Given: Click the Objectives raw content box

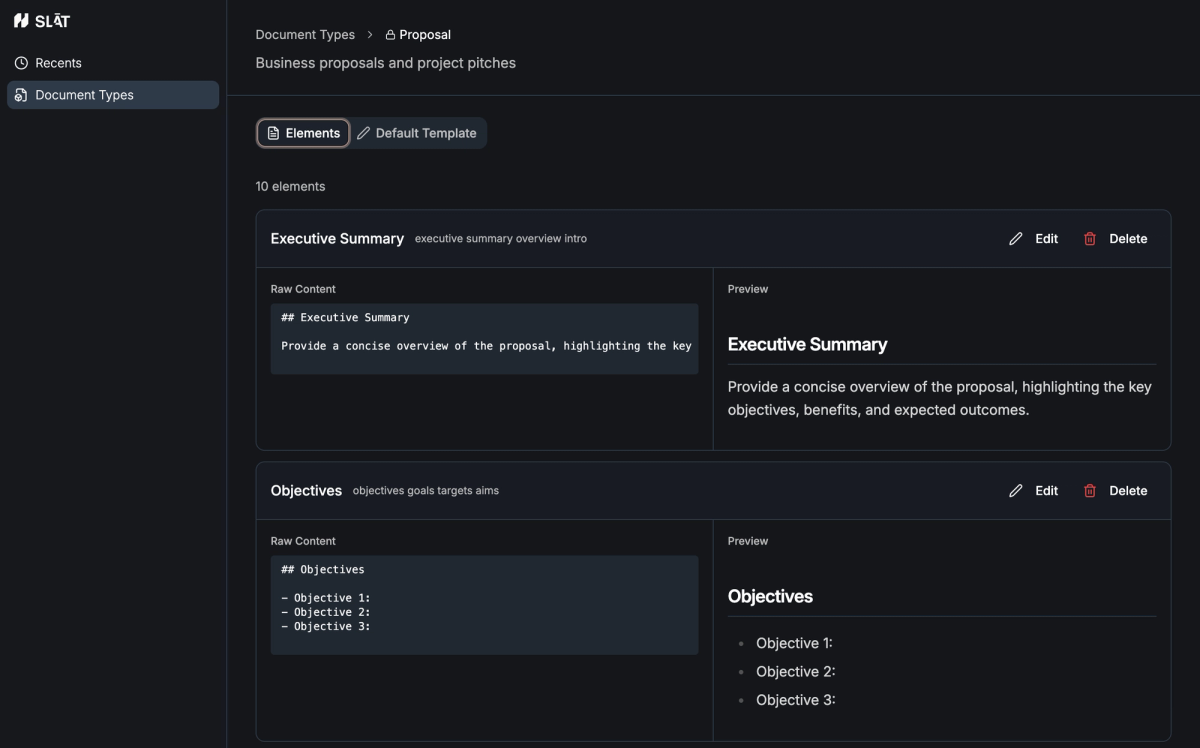Looking at the screenshot, I should [484, 605].
